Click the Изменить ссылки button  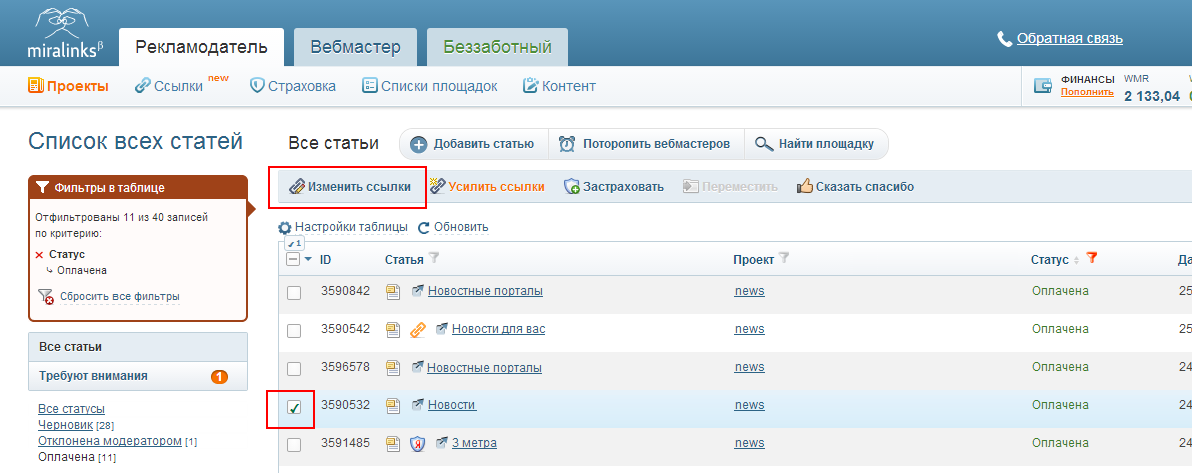tap(350, 186)
